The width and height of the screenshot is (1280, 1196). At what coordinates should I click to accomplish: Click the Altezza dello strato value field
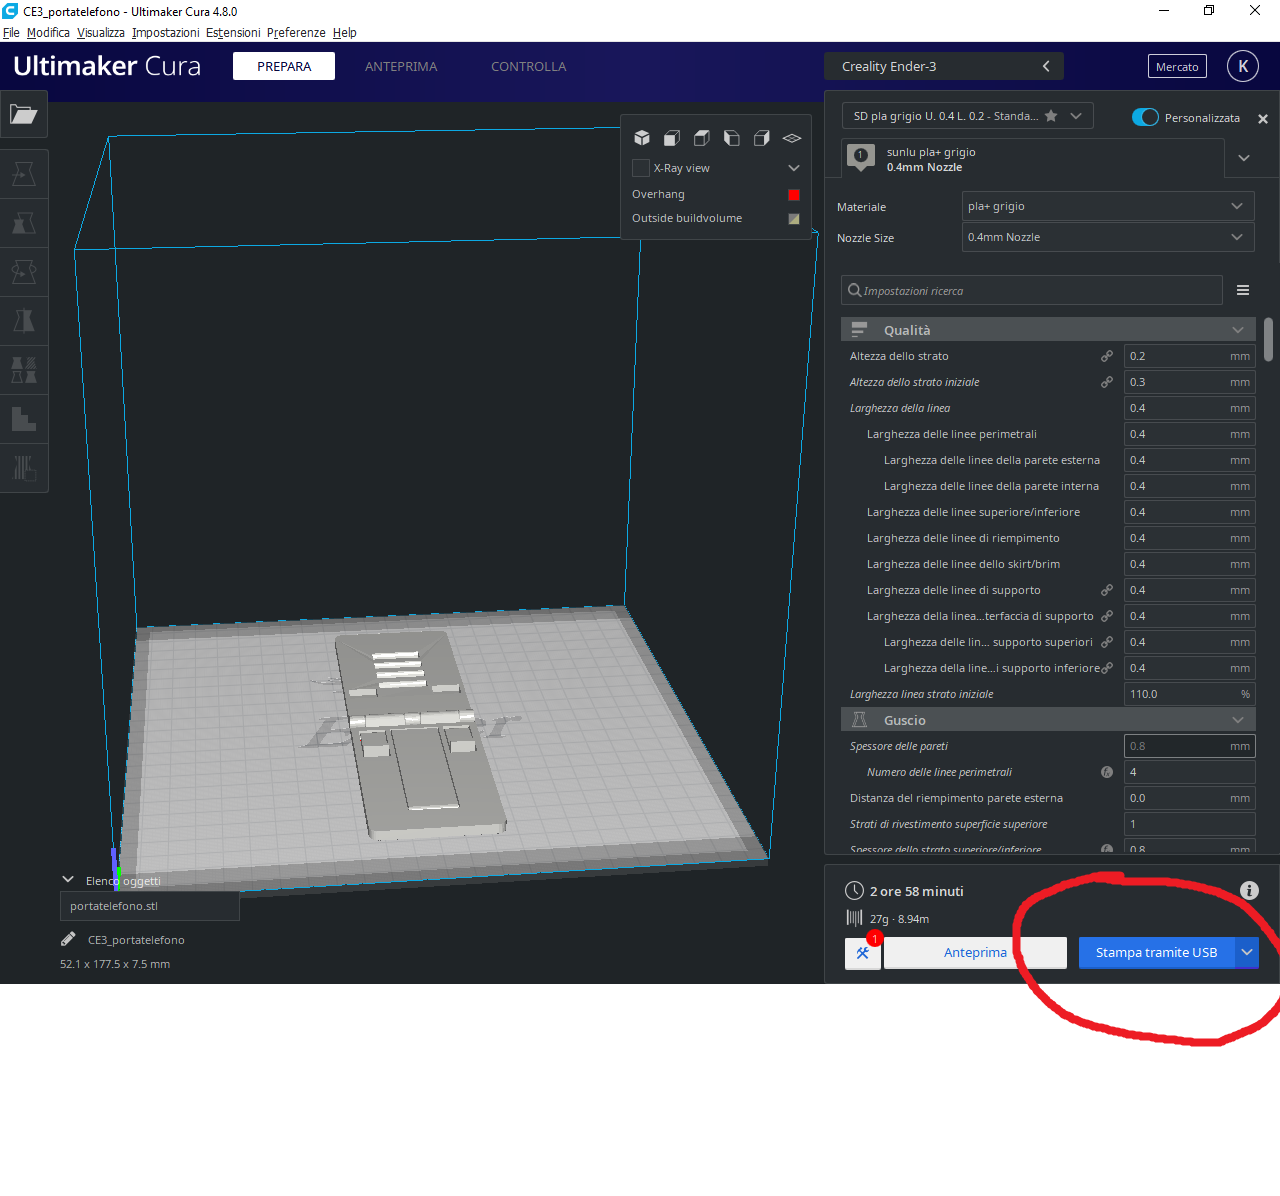(x=1190, y=356)
